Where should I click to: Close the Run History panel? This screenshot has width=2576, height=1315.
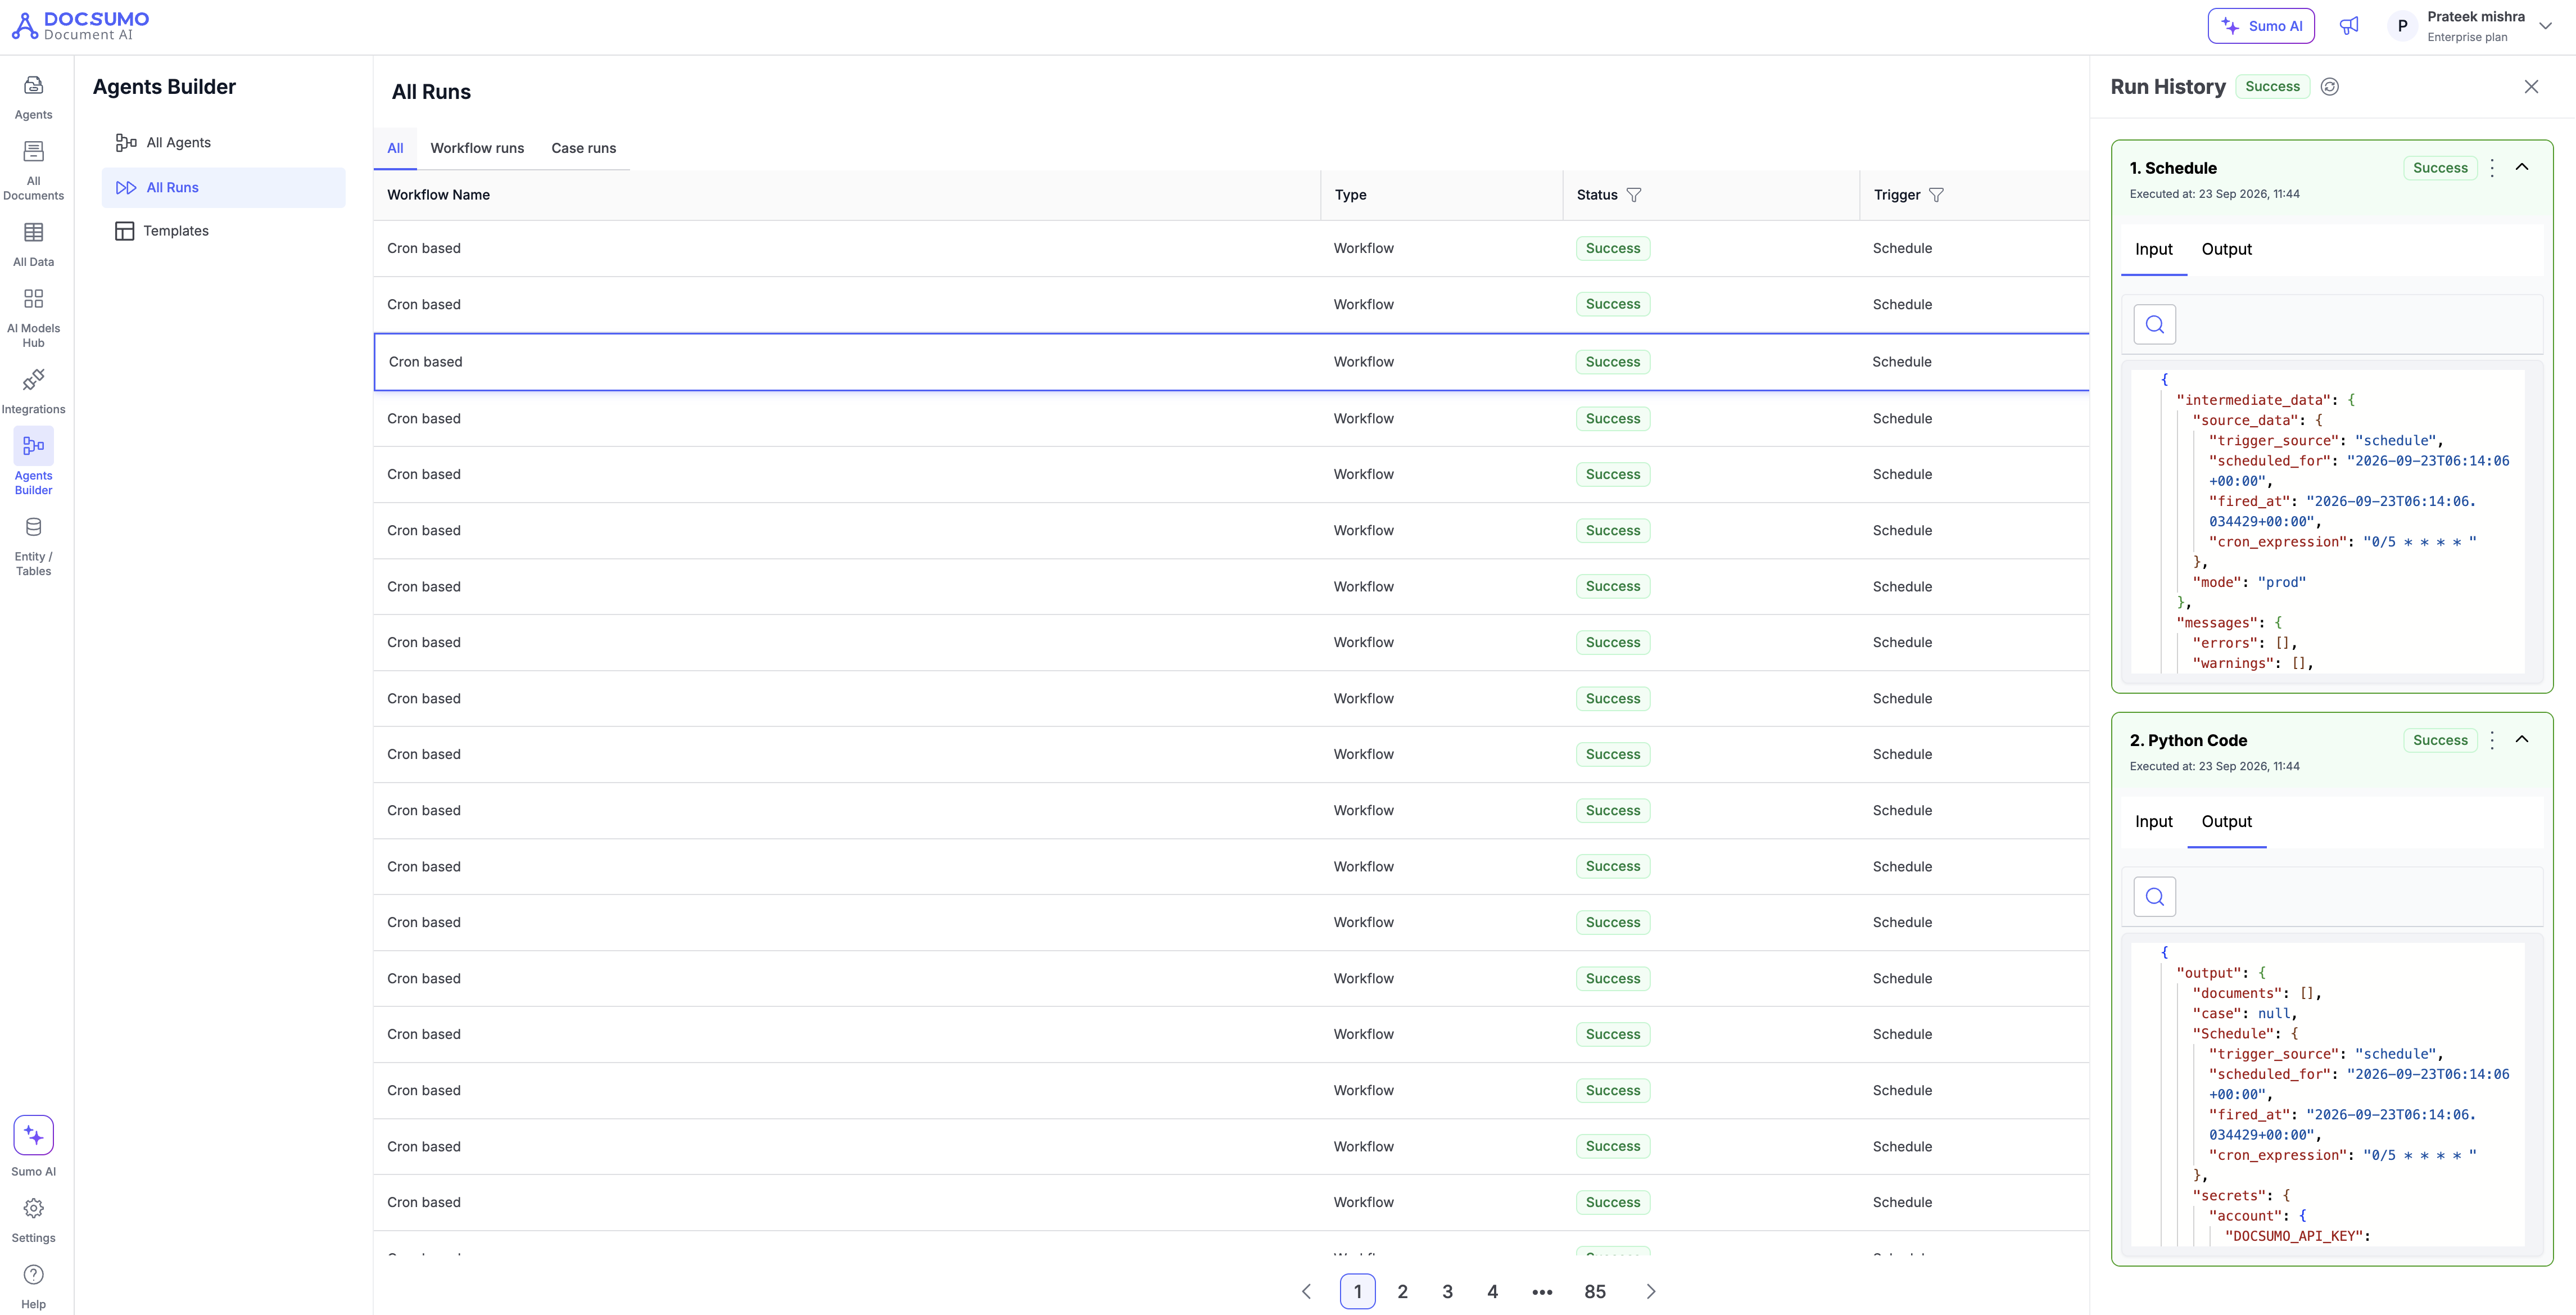tap(2531, 87)
